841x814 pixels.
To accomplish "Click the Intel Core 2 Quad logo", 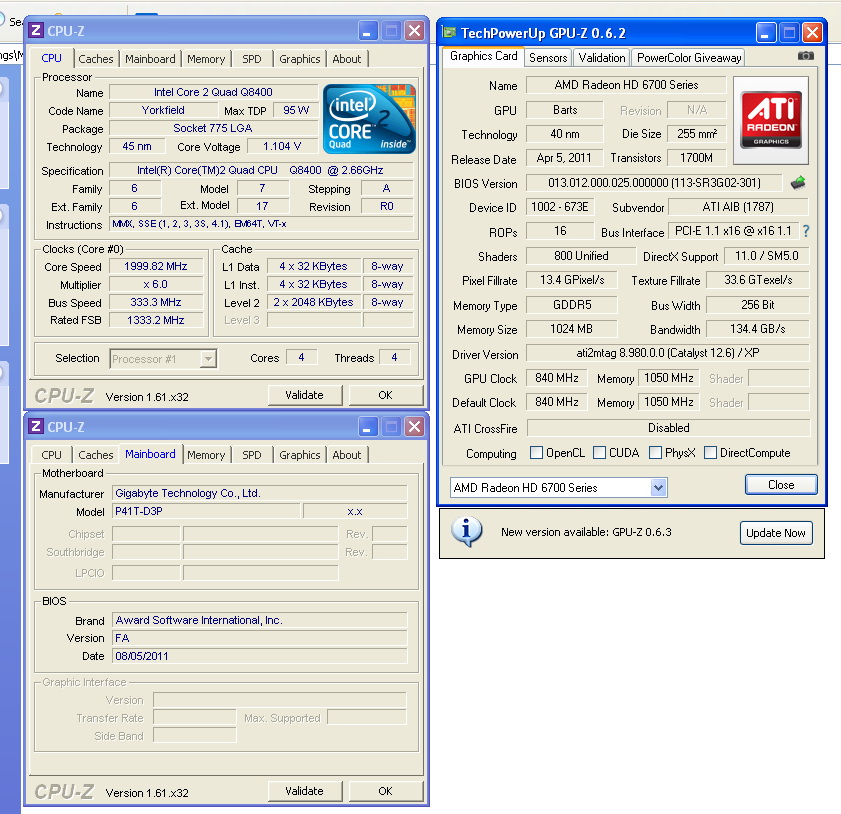I will tap(369, 119).
